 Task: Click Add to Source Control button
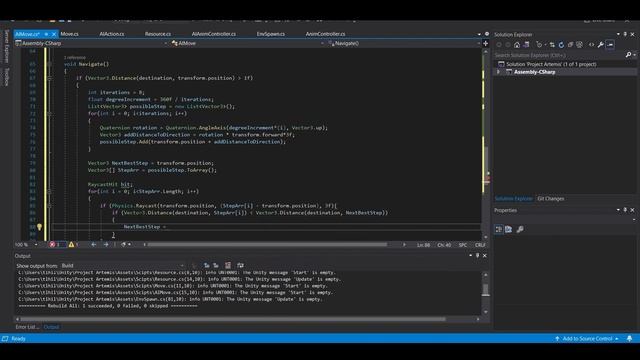pos(587,339)
